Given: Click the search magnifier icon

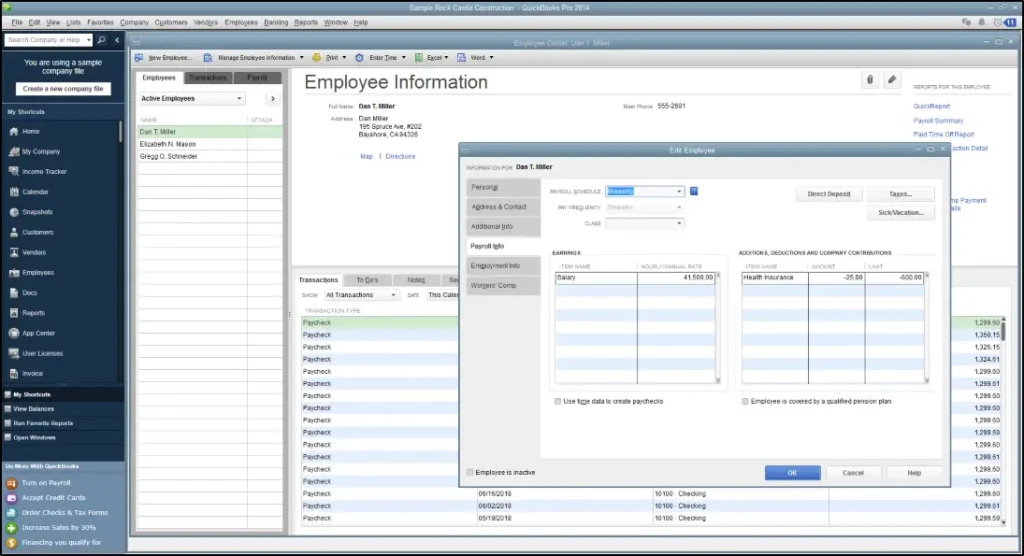Looking at the screenshot, I should (101, 40).
